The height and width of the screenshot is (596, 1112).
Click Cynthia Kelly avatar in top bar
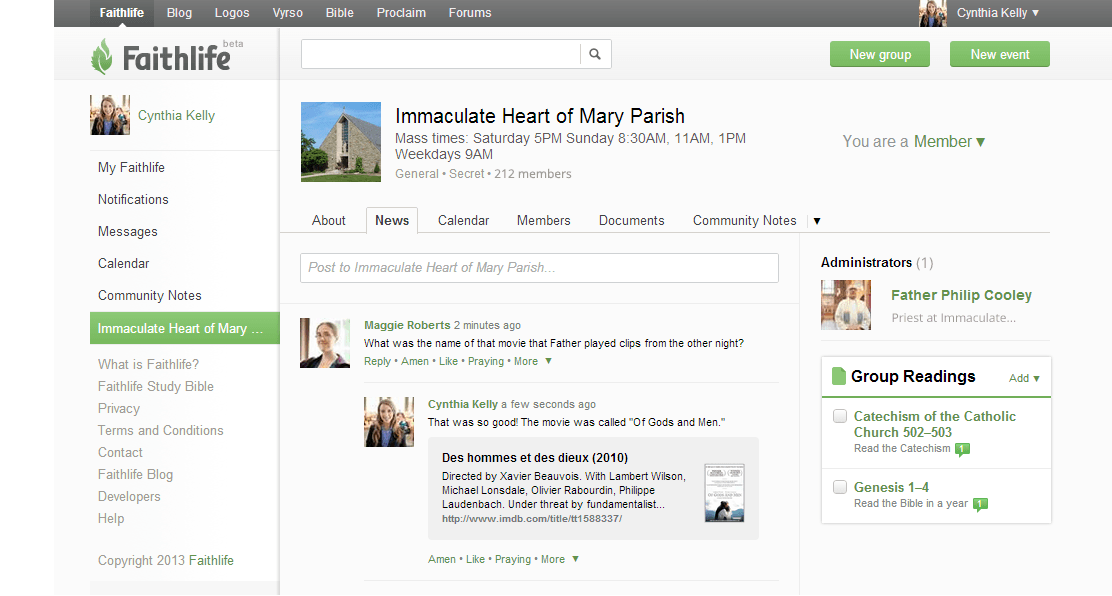(x=933, y=13)
